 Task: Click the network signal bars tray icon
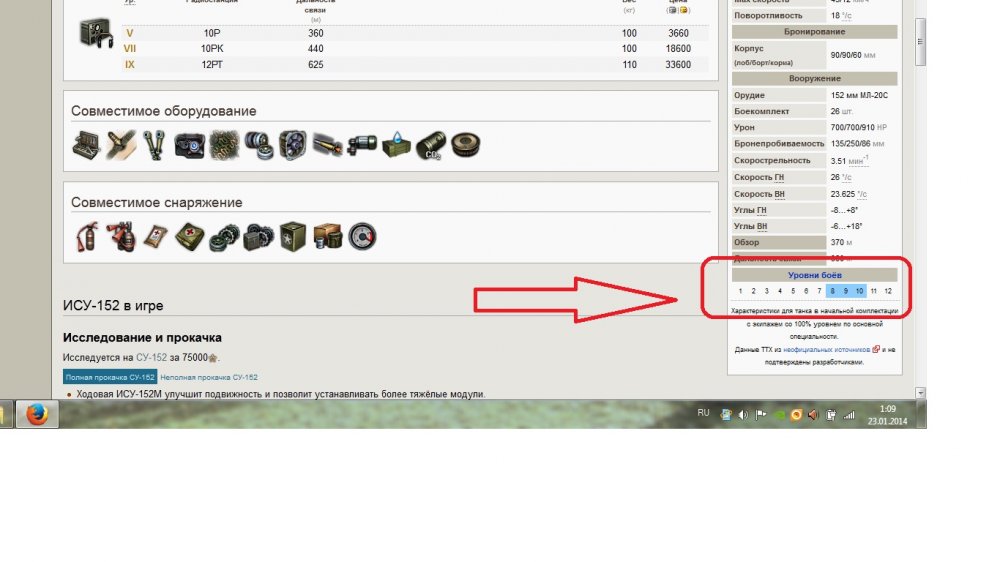coord(849,415)
